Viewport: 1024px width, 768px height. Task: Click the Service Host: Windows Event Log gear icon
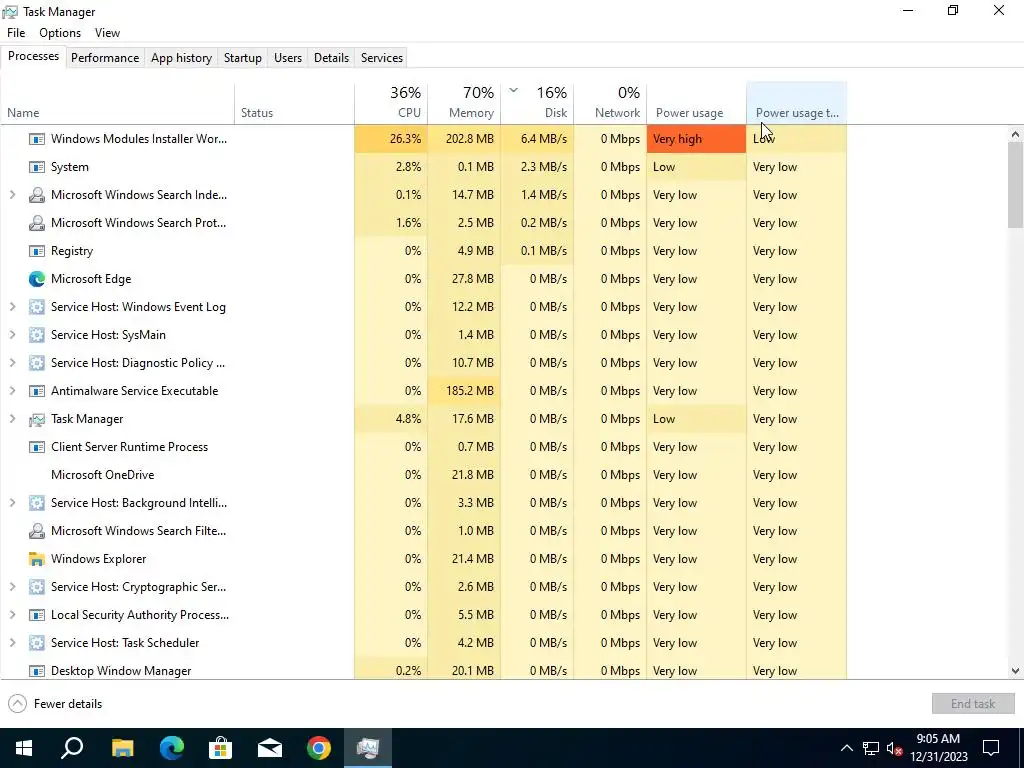37,307
